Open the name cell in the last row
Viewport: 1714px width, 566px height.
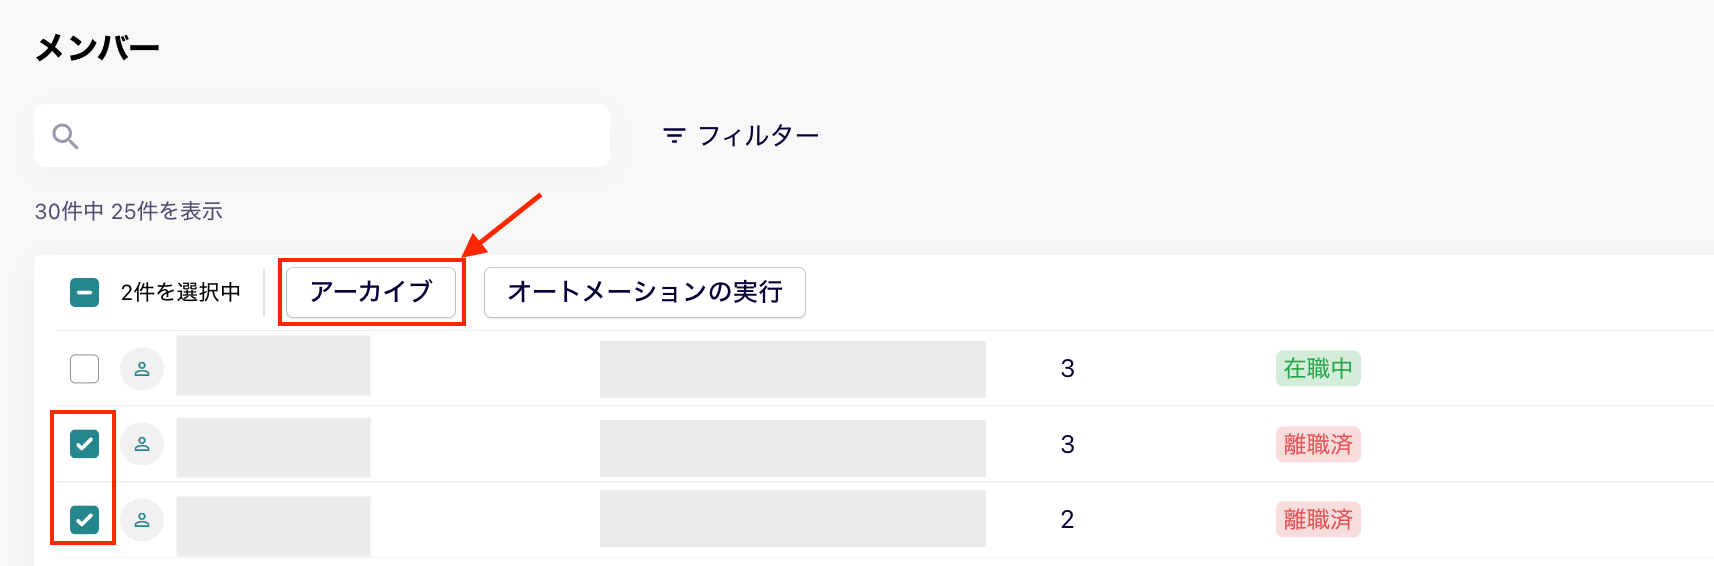pyautogui.click(x=273, y=526)
